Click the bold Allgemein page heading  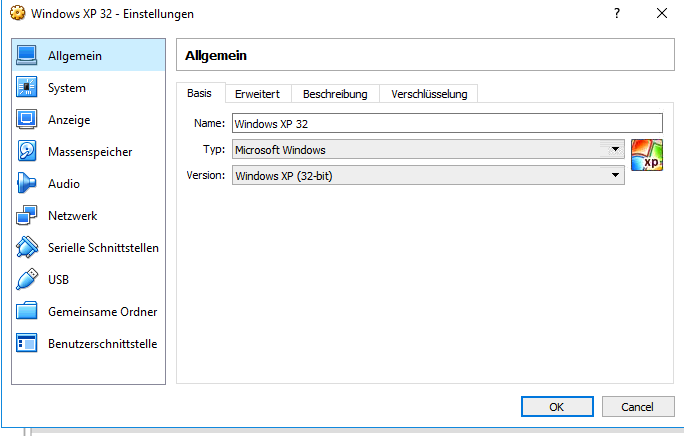coord(216,56)
